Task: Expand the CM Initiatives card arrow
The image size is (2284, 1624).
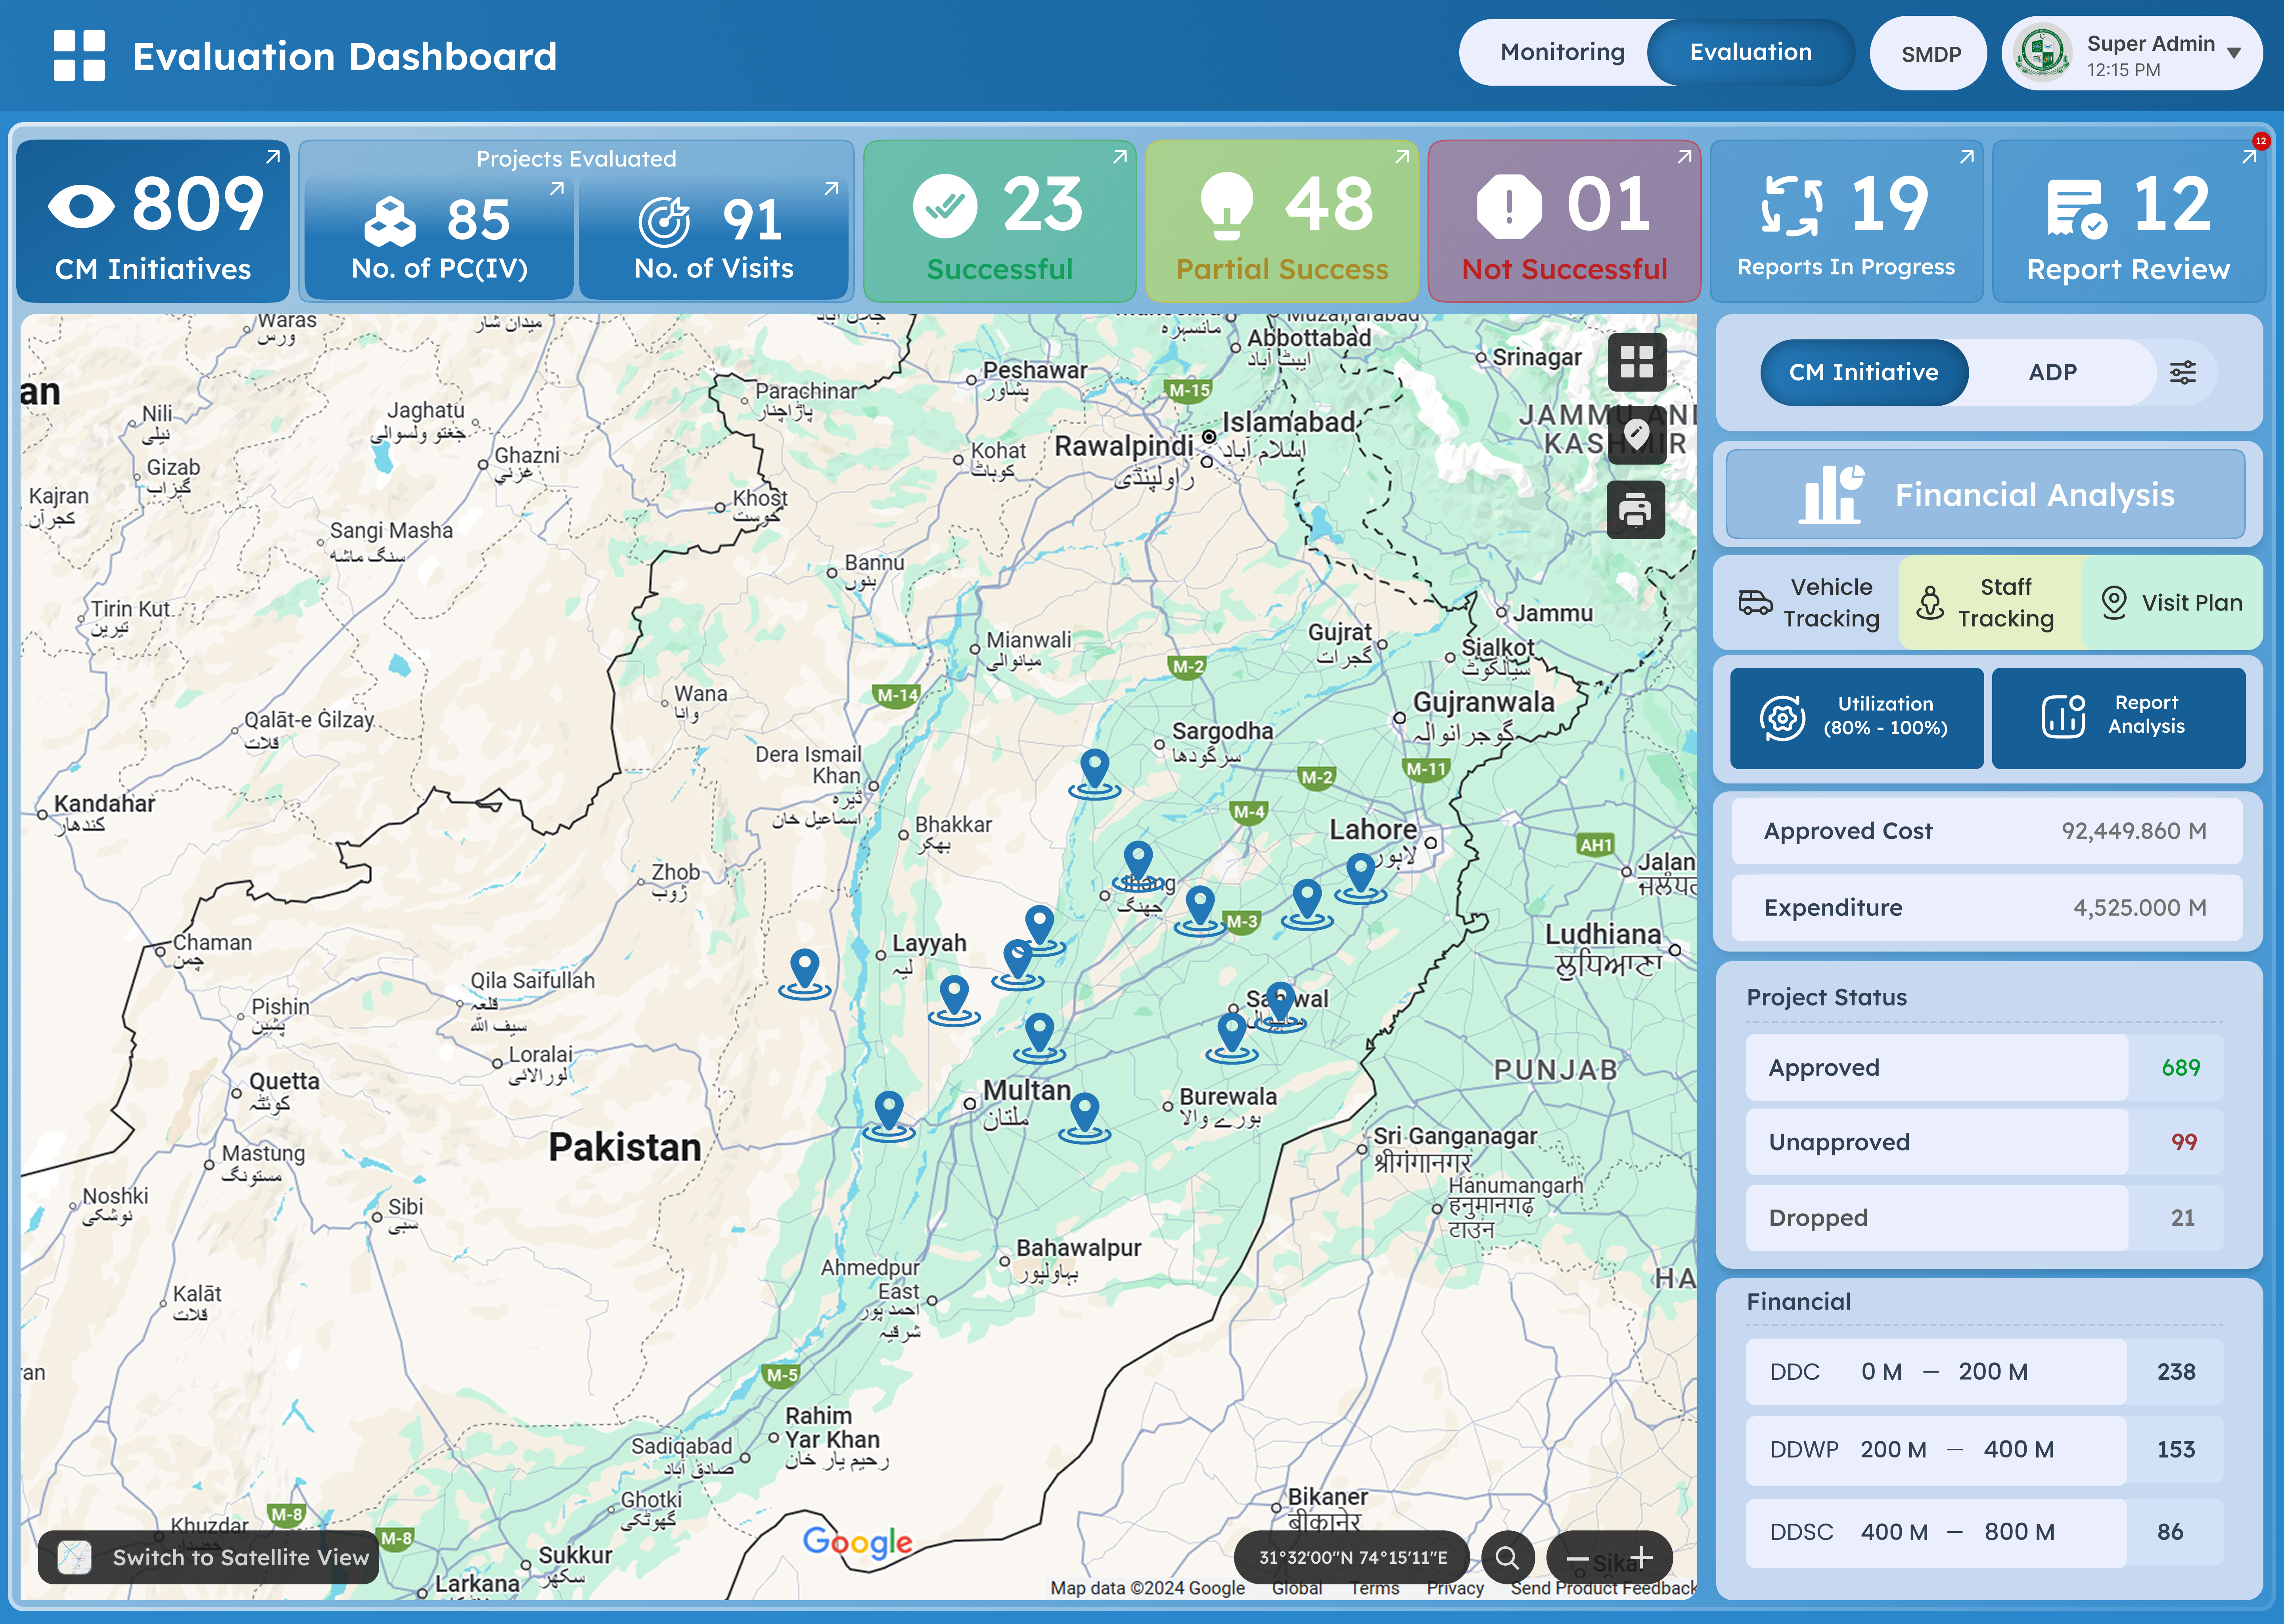Action: (272, 157)
